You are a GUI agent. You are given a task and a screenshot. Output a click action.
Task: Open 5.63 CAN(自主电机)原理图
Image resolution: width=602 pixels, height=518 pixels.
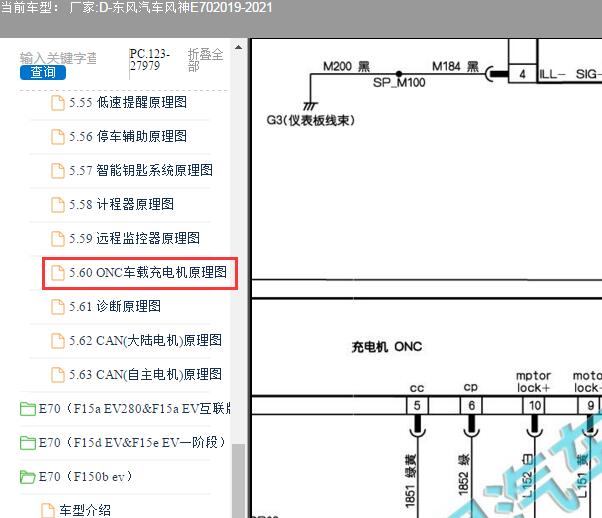(x=145, y=374)
